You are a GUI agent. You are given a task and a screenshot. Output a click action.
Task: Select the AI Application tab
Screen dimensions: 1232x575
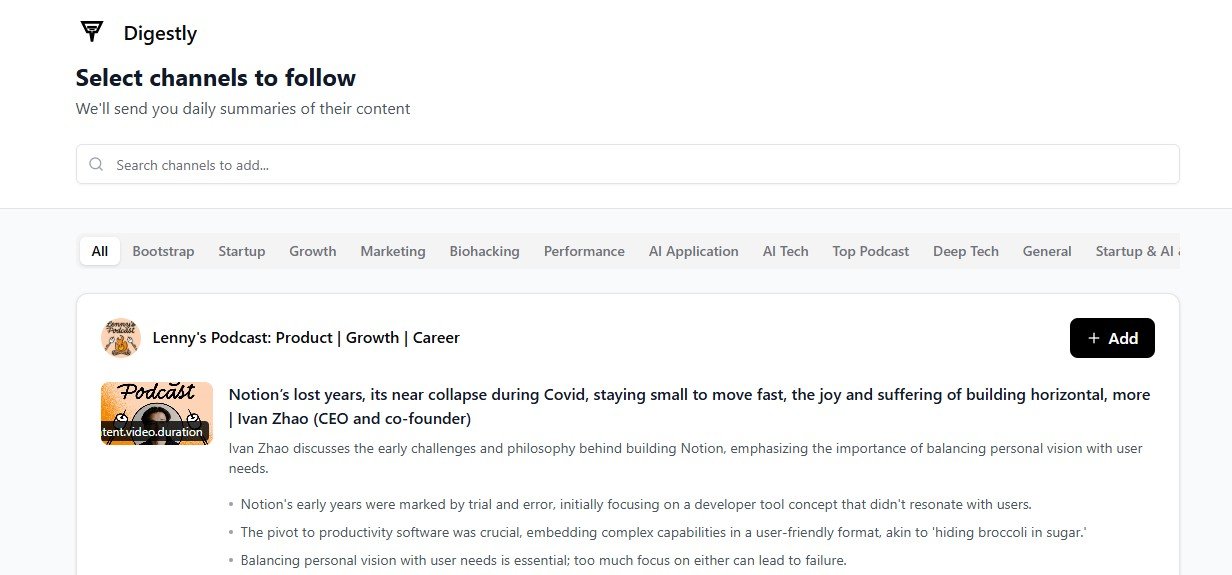click(693, 251)
